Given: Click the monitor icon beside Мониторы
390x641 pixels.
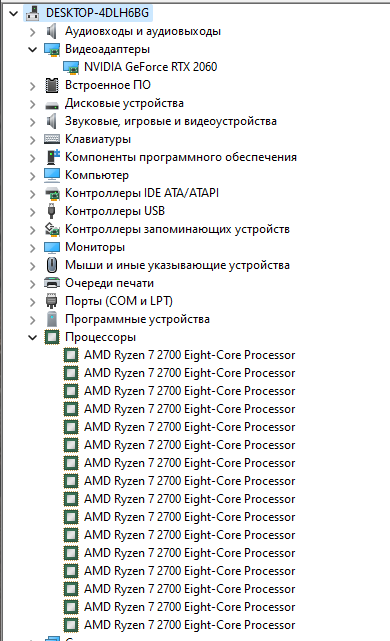Looking at the screenshot, I should (x=52, y=247).
